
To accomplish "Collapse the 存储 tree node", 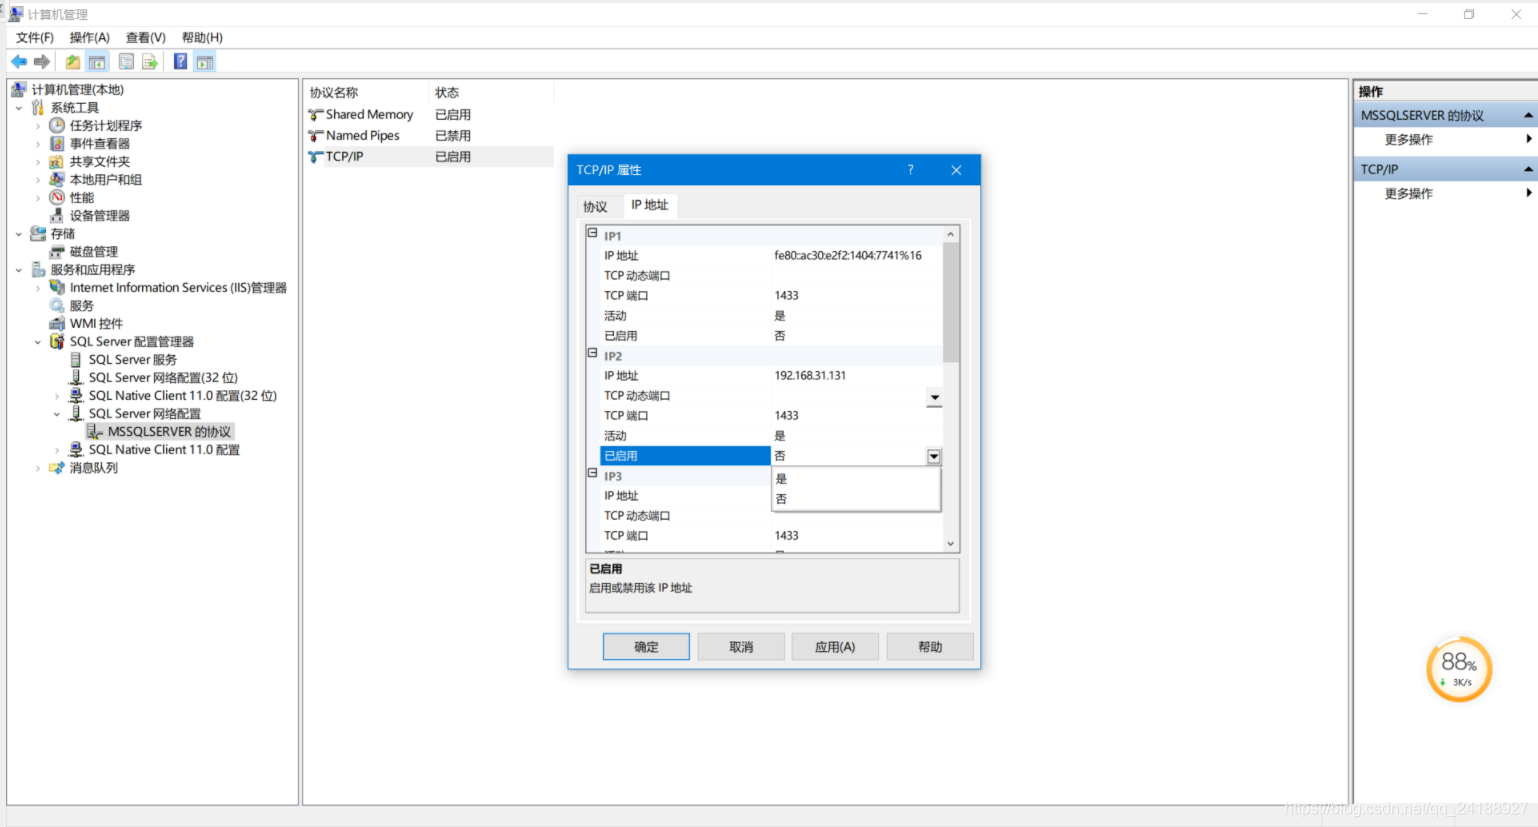I will click(19, 234).
